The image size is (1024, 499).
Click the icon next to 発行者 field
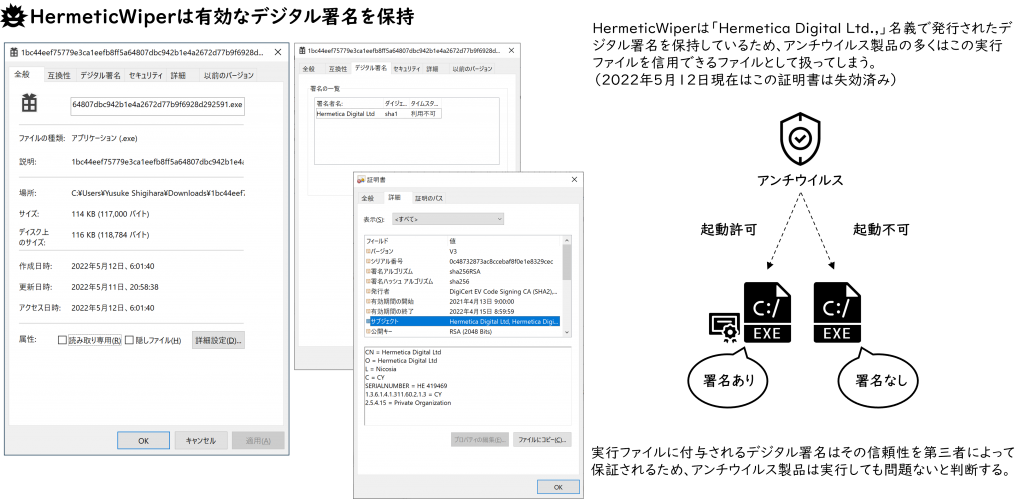[368, 291]
